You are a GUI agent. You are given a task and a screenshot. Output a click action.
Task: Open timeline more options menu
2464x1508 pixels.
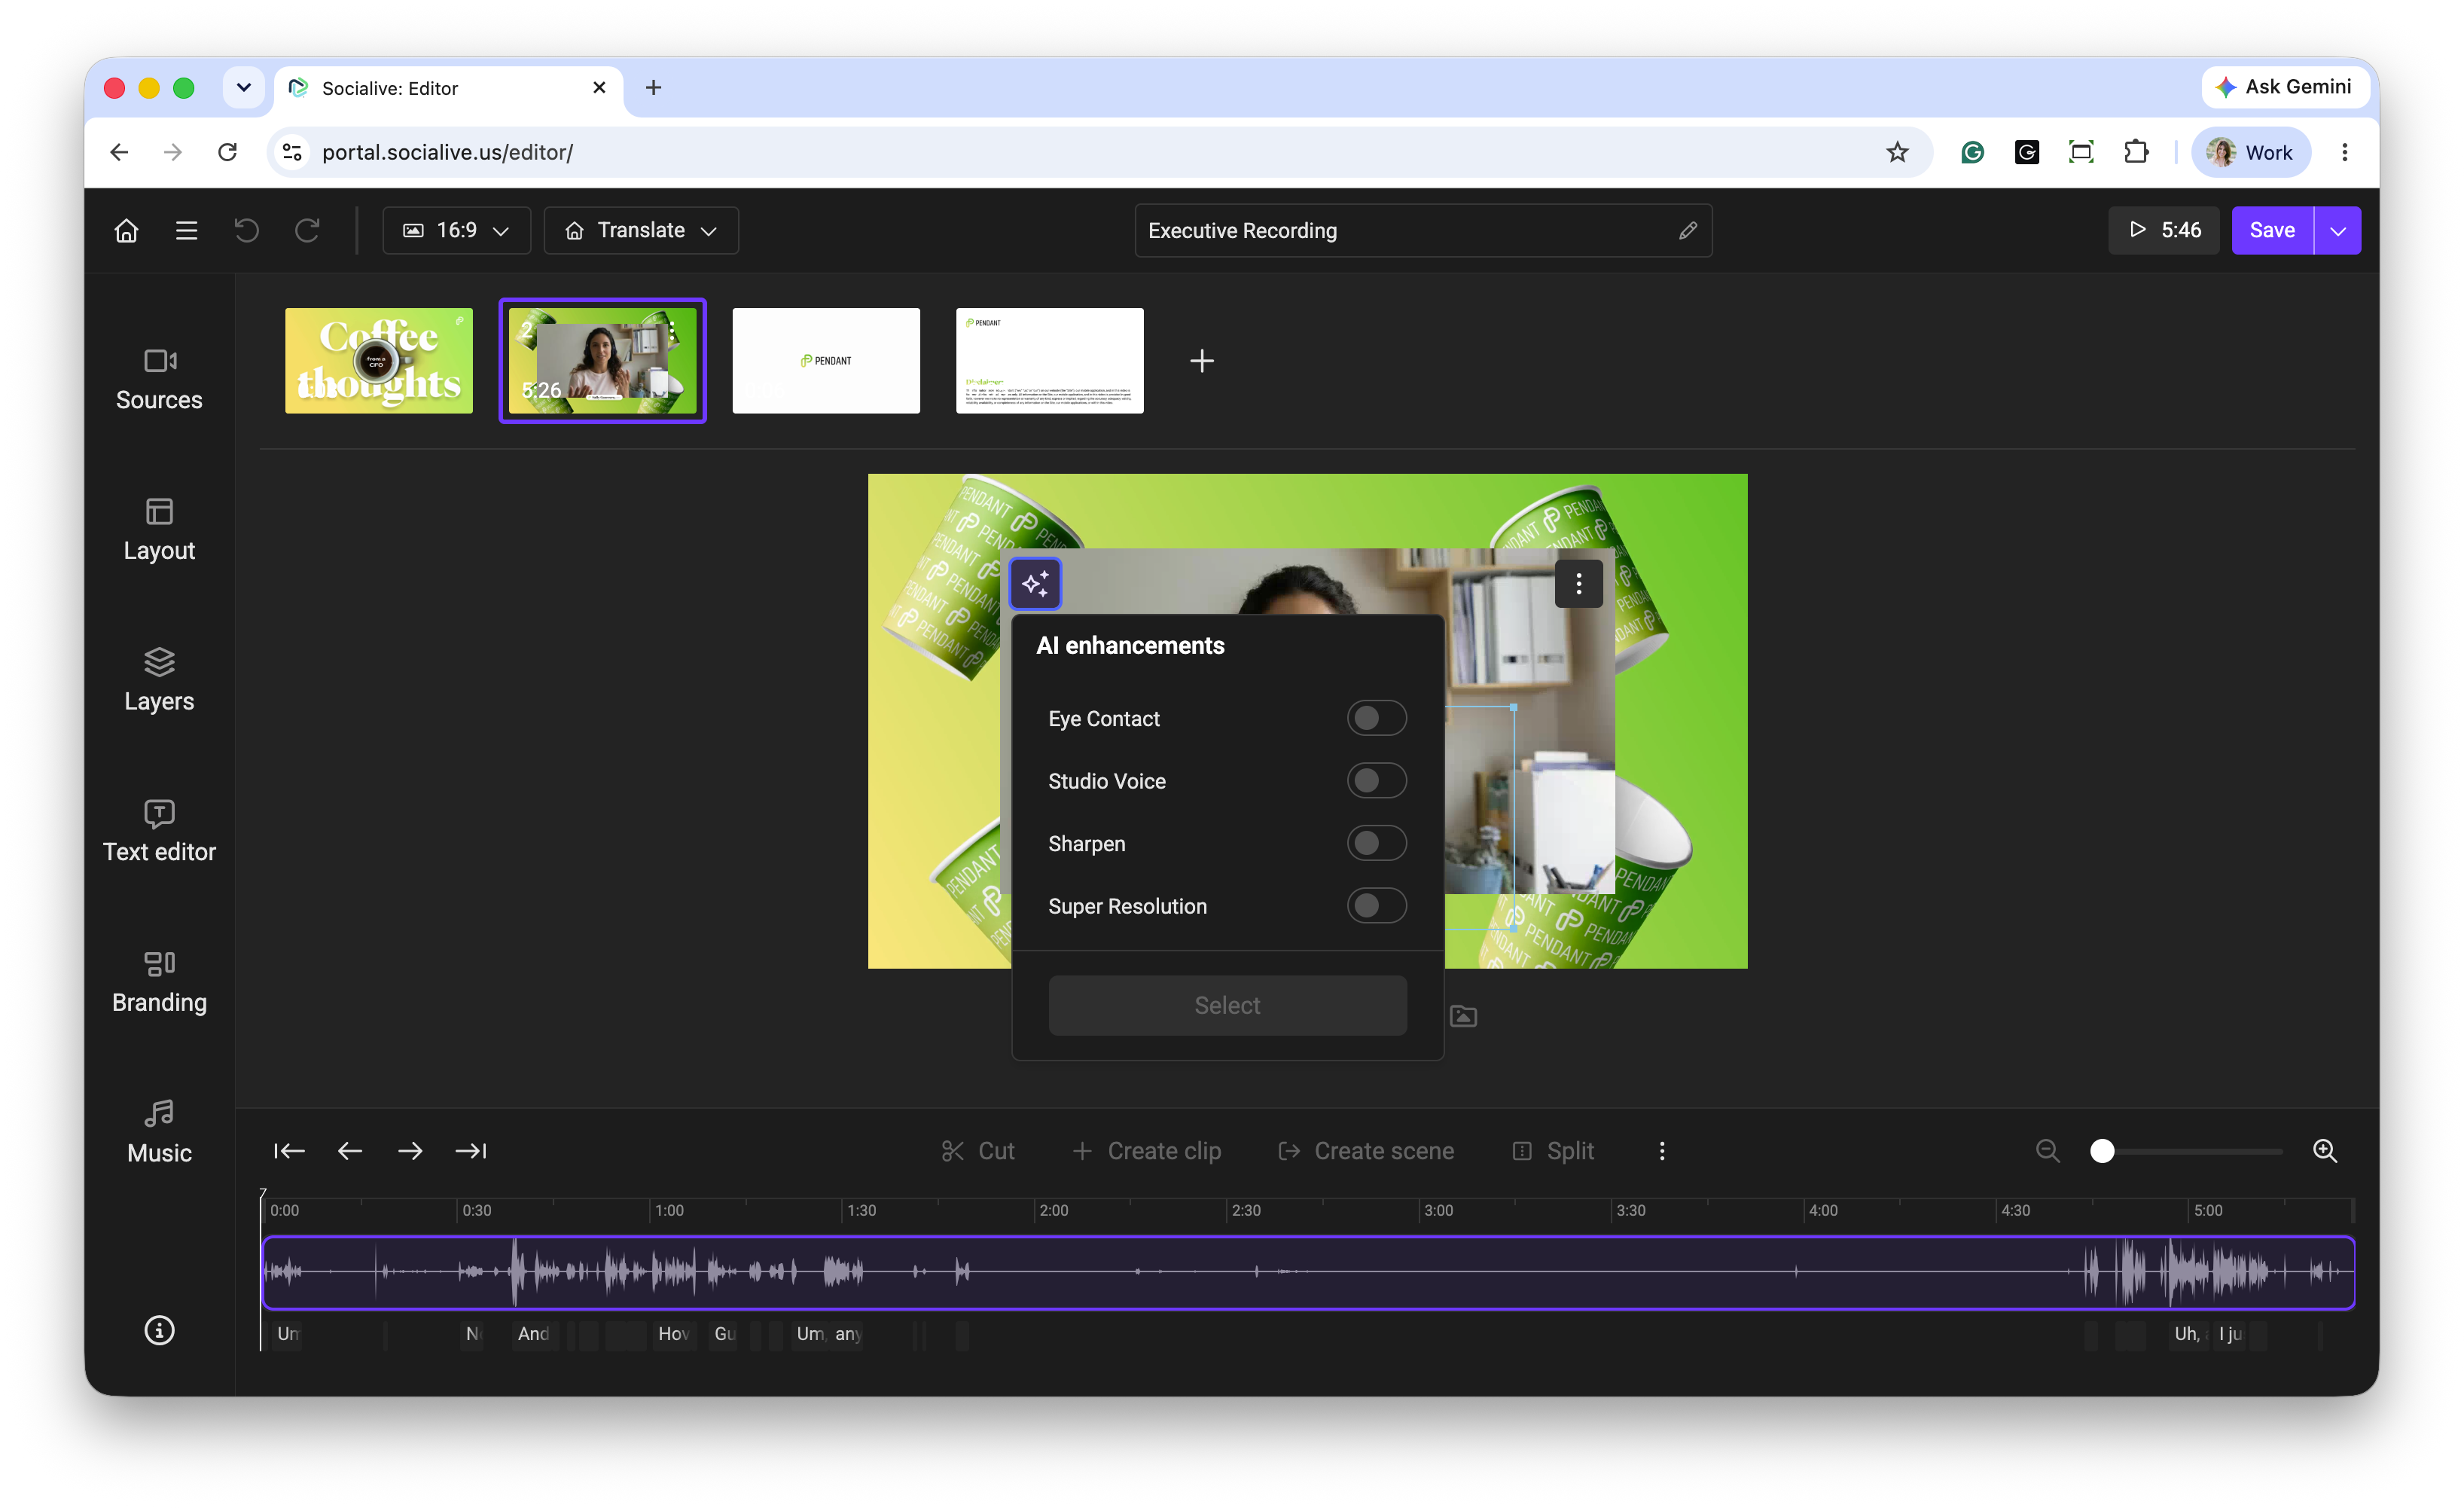(x=1662, y=1151)
